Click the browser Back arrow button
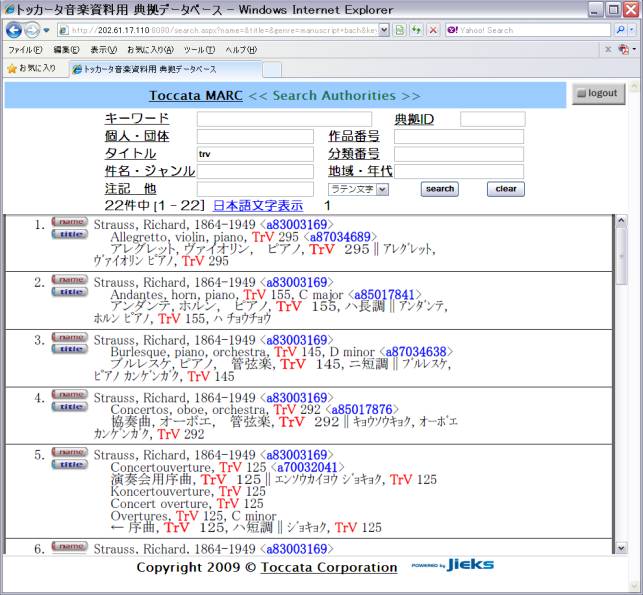Screen dimensions: 643x595 (14, 30)
